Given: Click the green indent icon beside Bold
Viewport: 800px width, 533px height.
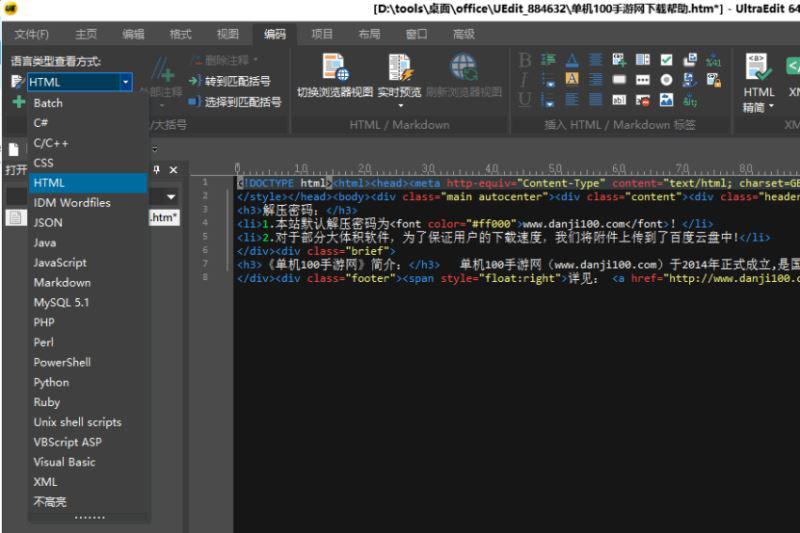Looking at the screenshot, I should tap(548, 60).
